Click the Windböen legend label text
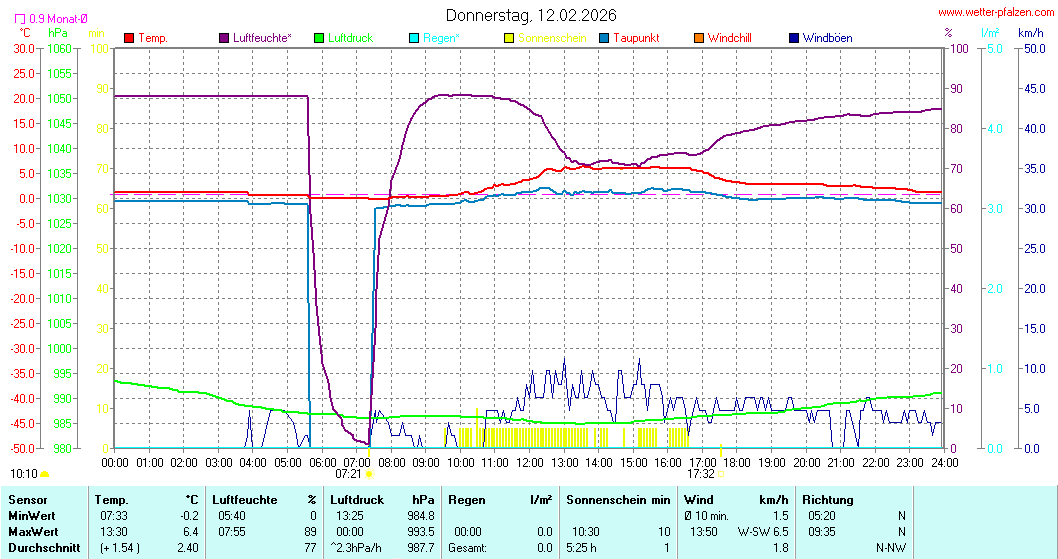 coord(827,38)
